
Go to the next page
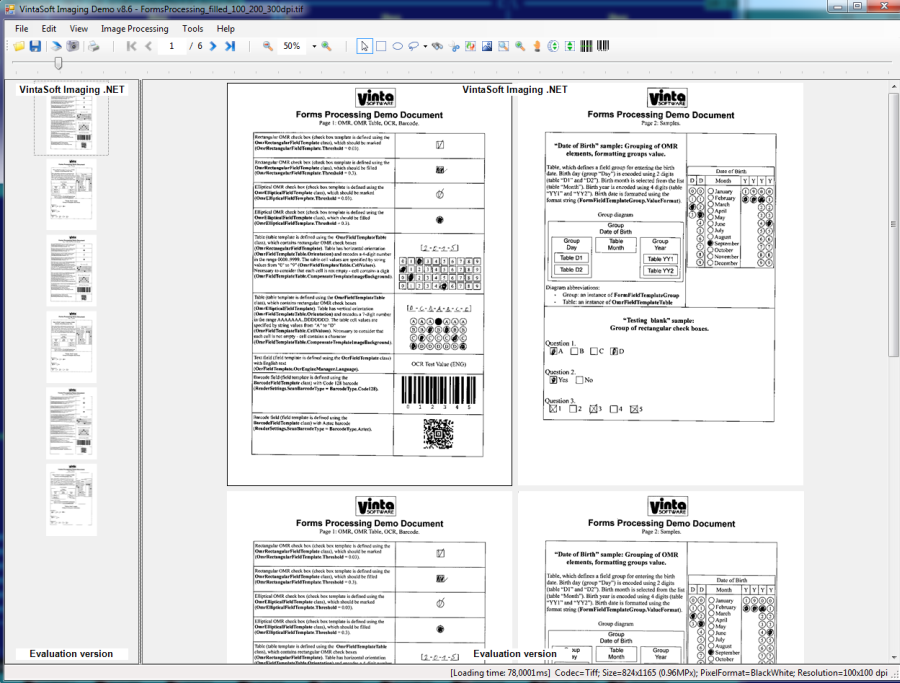point(213,46)
